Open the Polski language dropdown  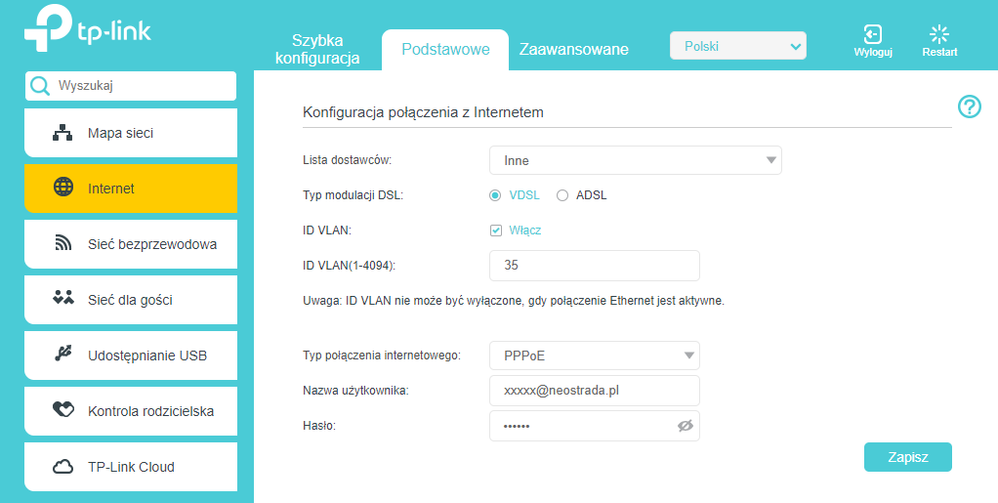tap(738, 46)
